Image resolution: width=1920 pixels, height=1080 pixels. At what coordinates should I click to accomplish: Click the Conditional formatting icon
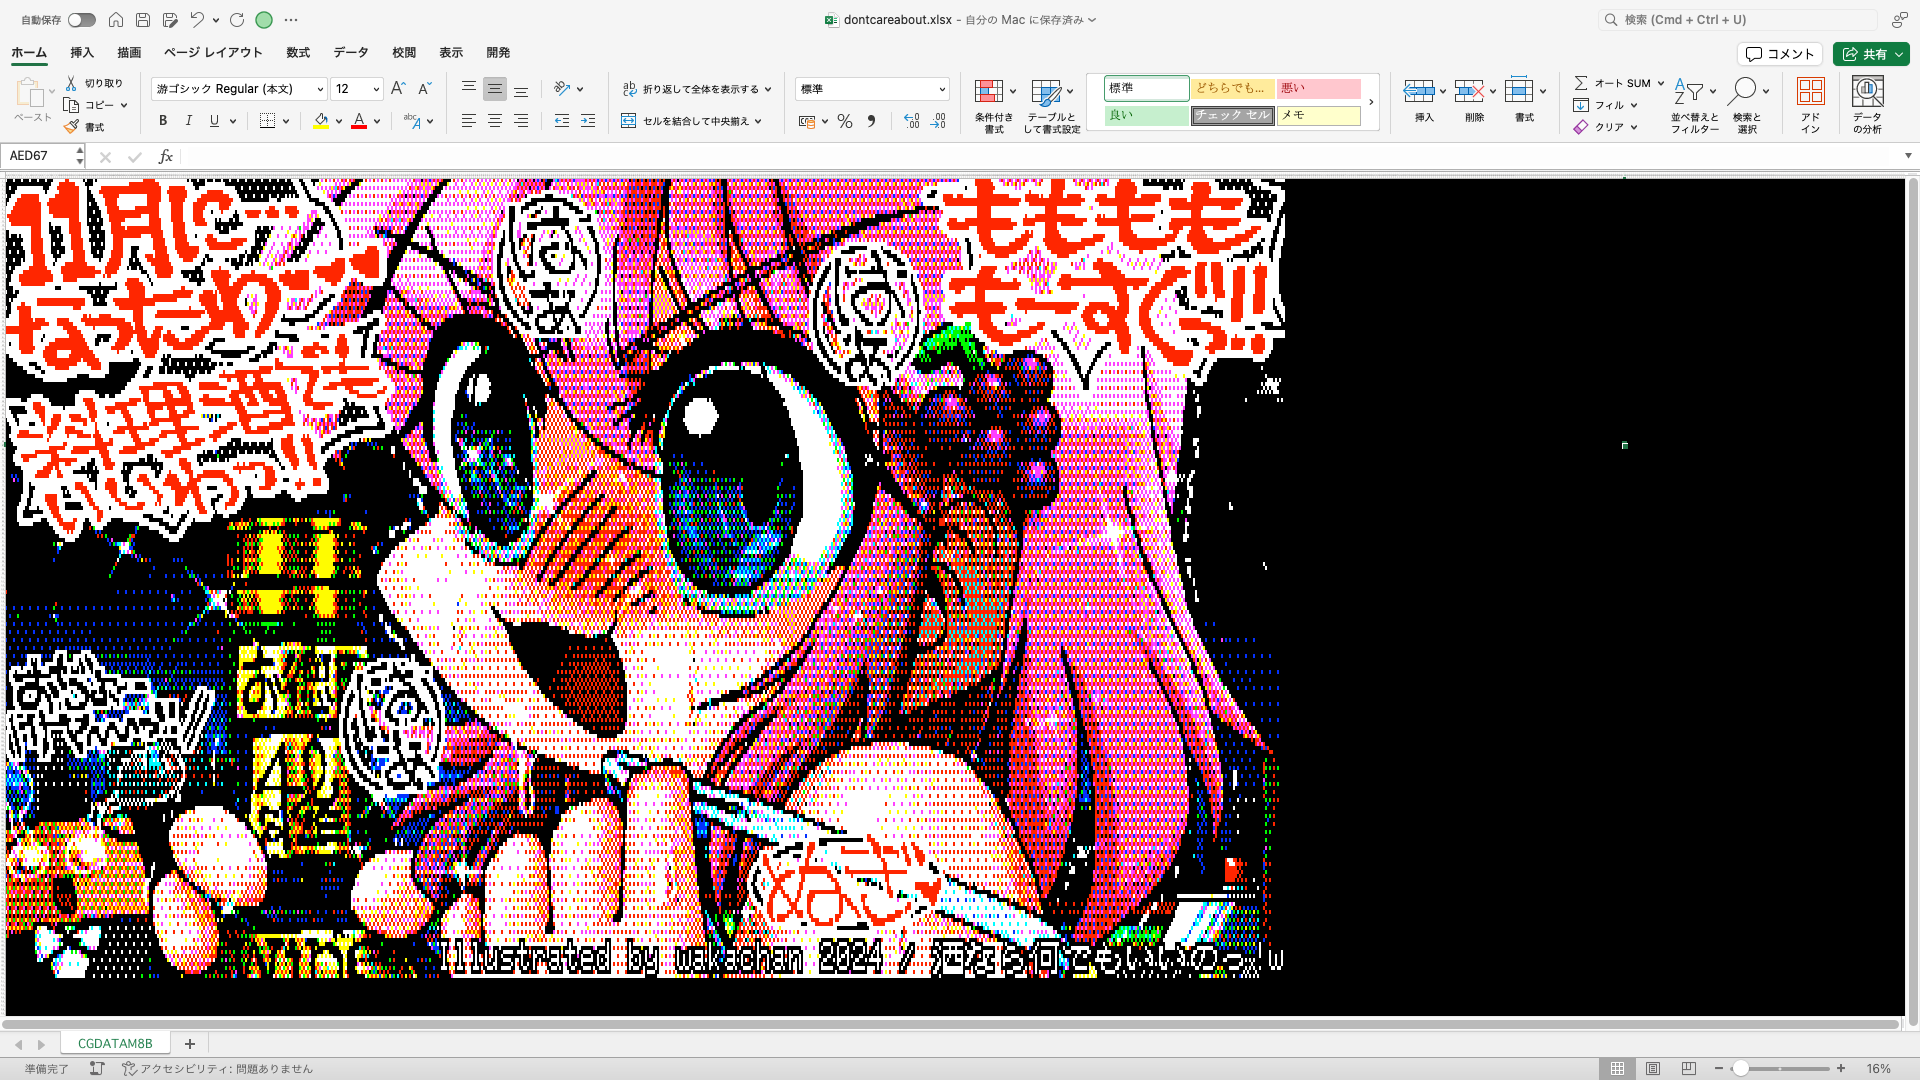click(989, 92)
